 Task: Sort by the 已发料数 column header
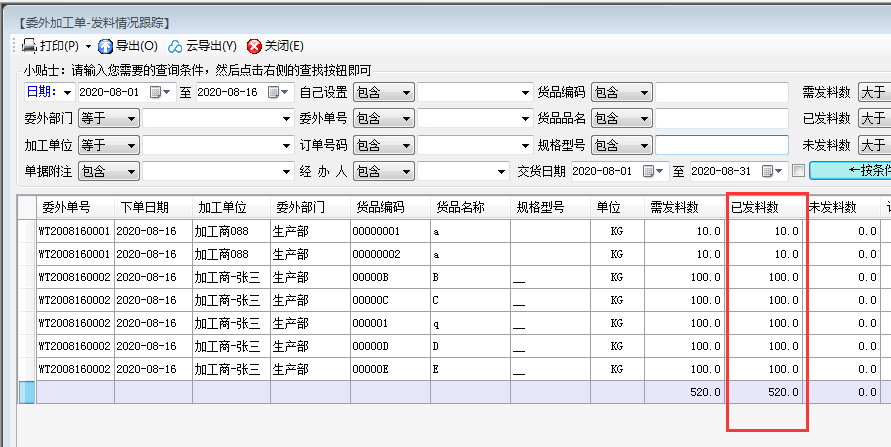point(766,207)
